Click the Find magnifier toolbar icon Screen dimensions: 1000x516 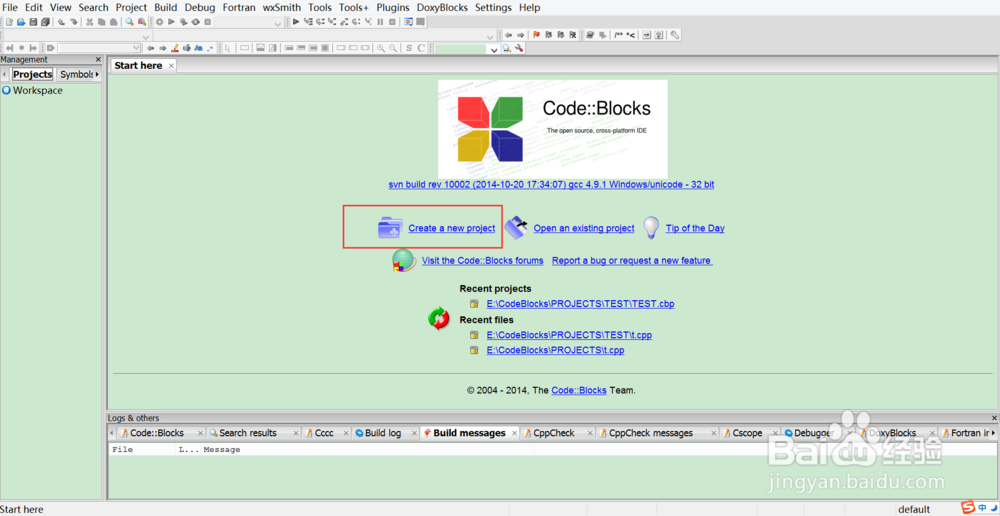129,22
